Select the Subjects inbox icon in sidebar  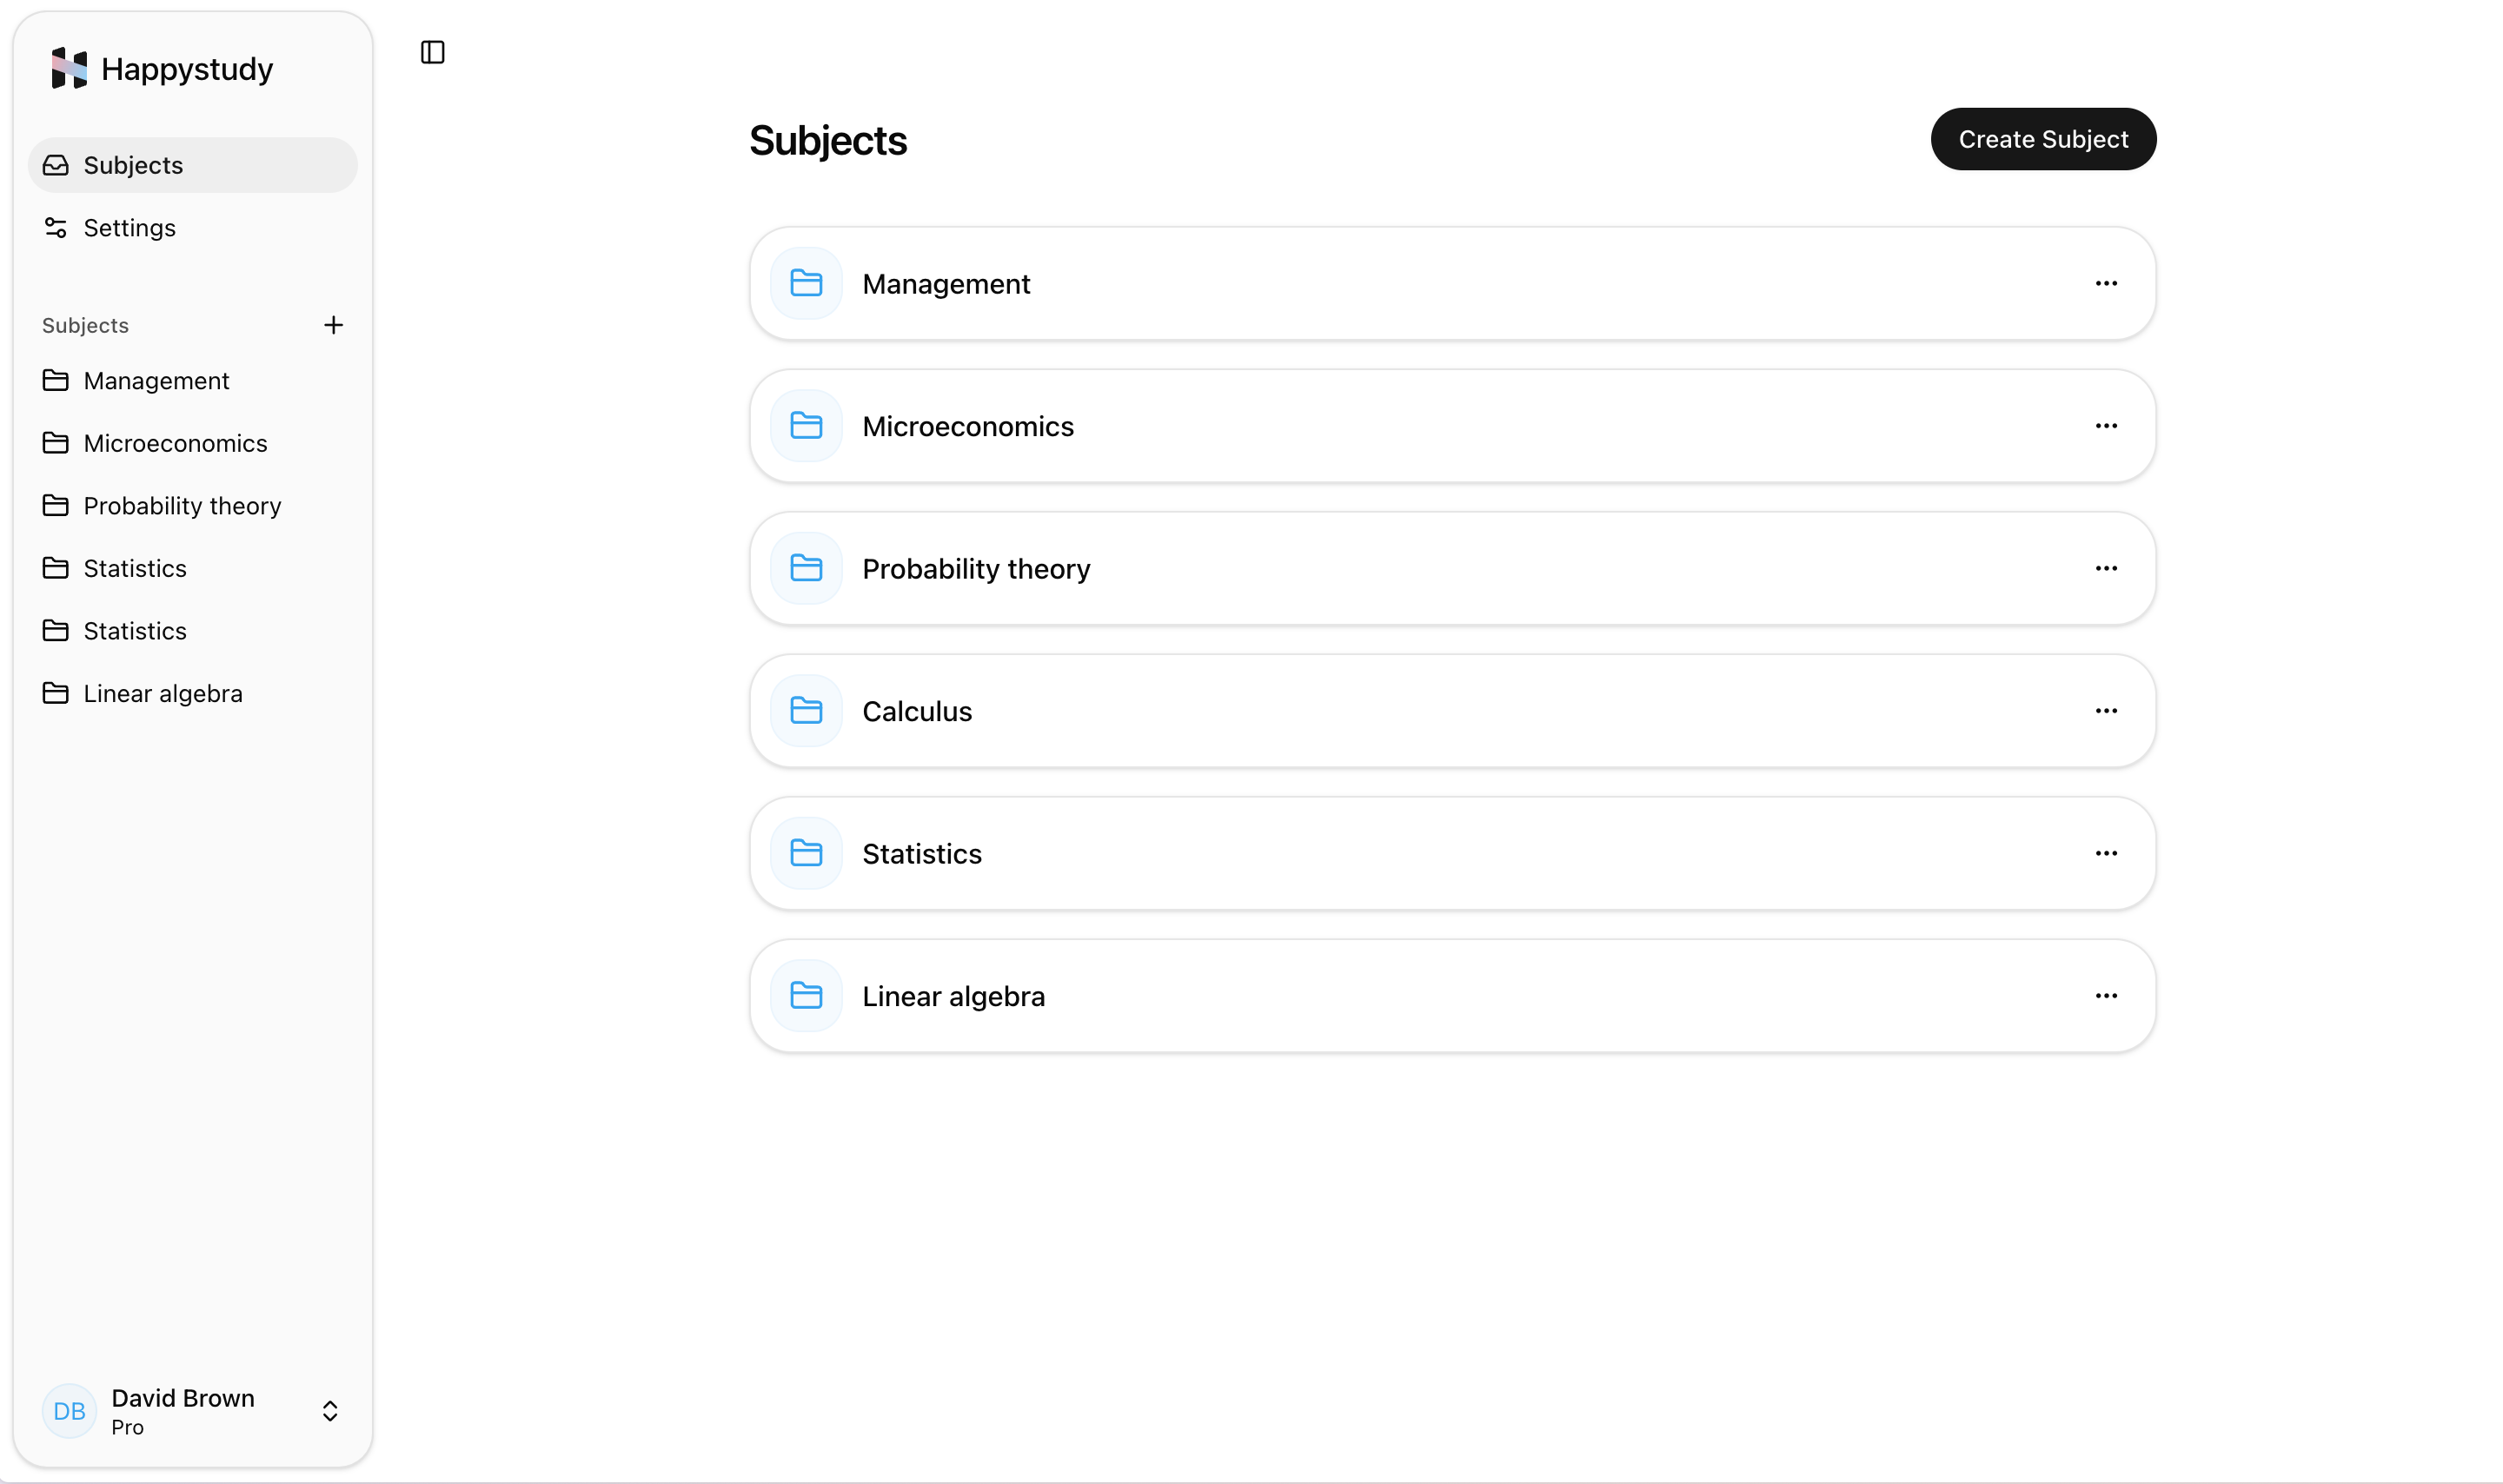coord(55,165)
